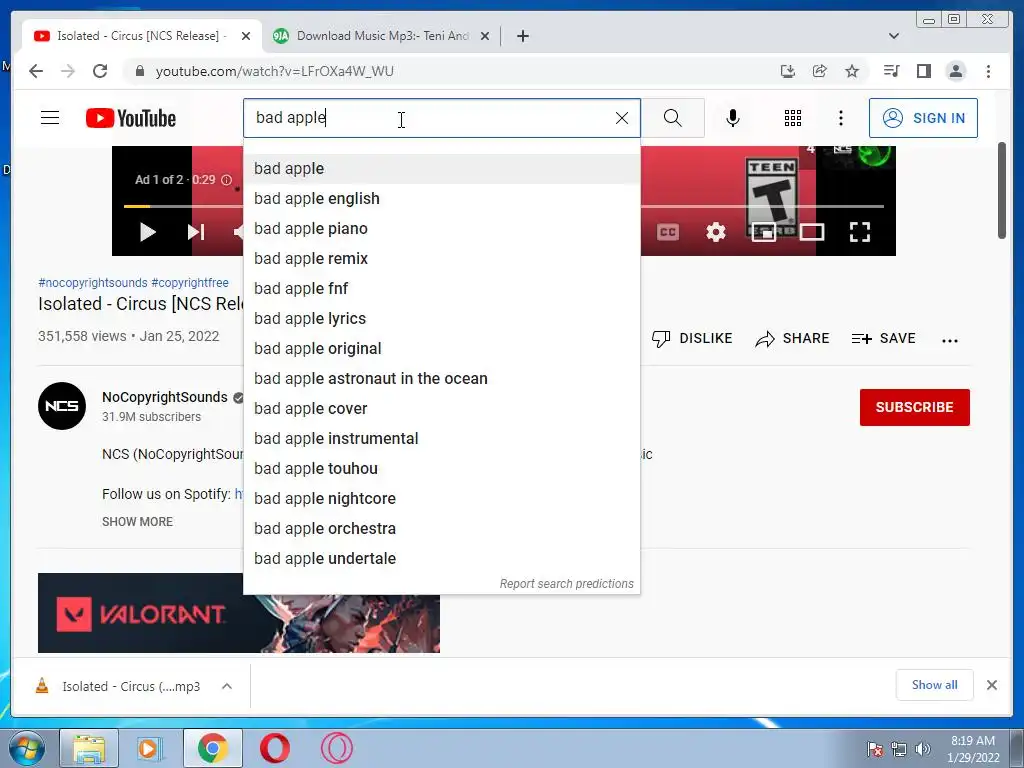Screen dimensions: 1024x768
Task: Select suggestion 'bad apple fnf'
Action: 441,289
